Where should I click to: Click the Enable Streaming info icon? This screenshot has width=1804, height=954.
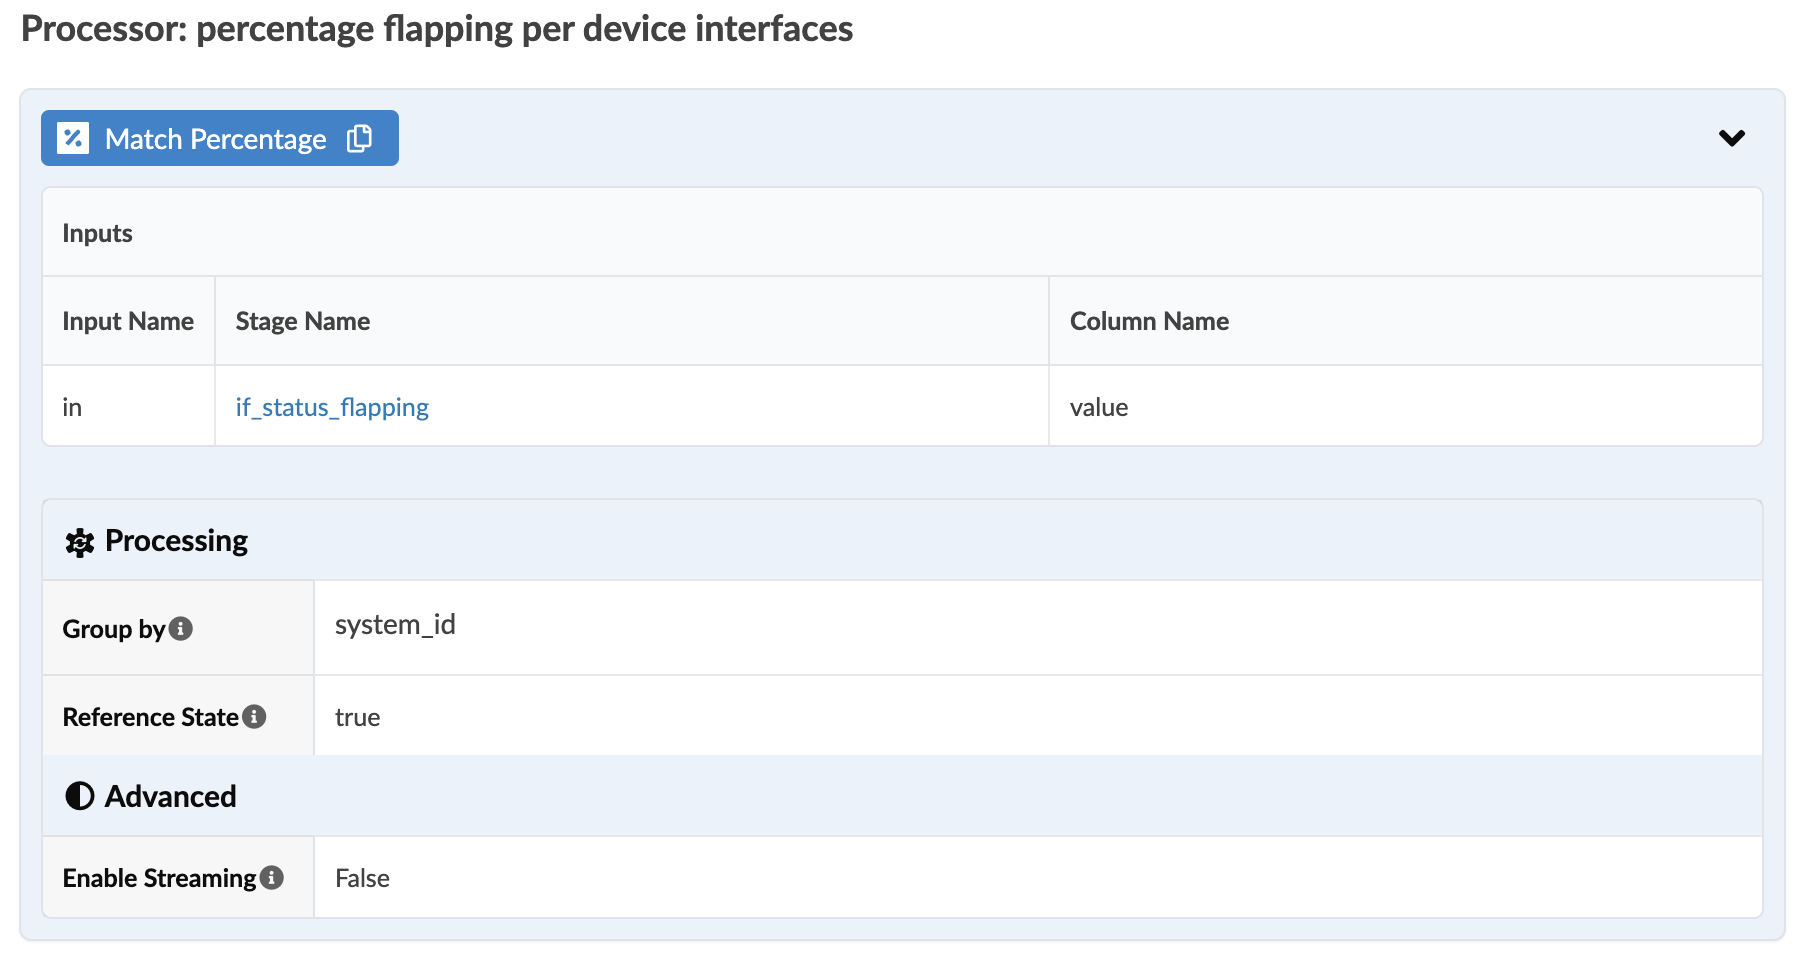tap(272, 878)
